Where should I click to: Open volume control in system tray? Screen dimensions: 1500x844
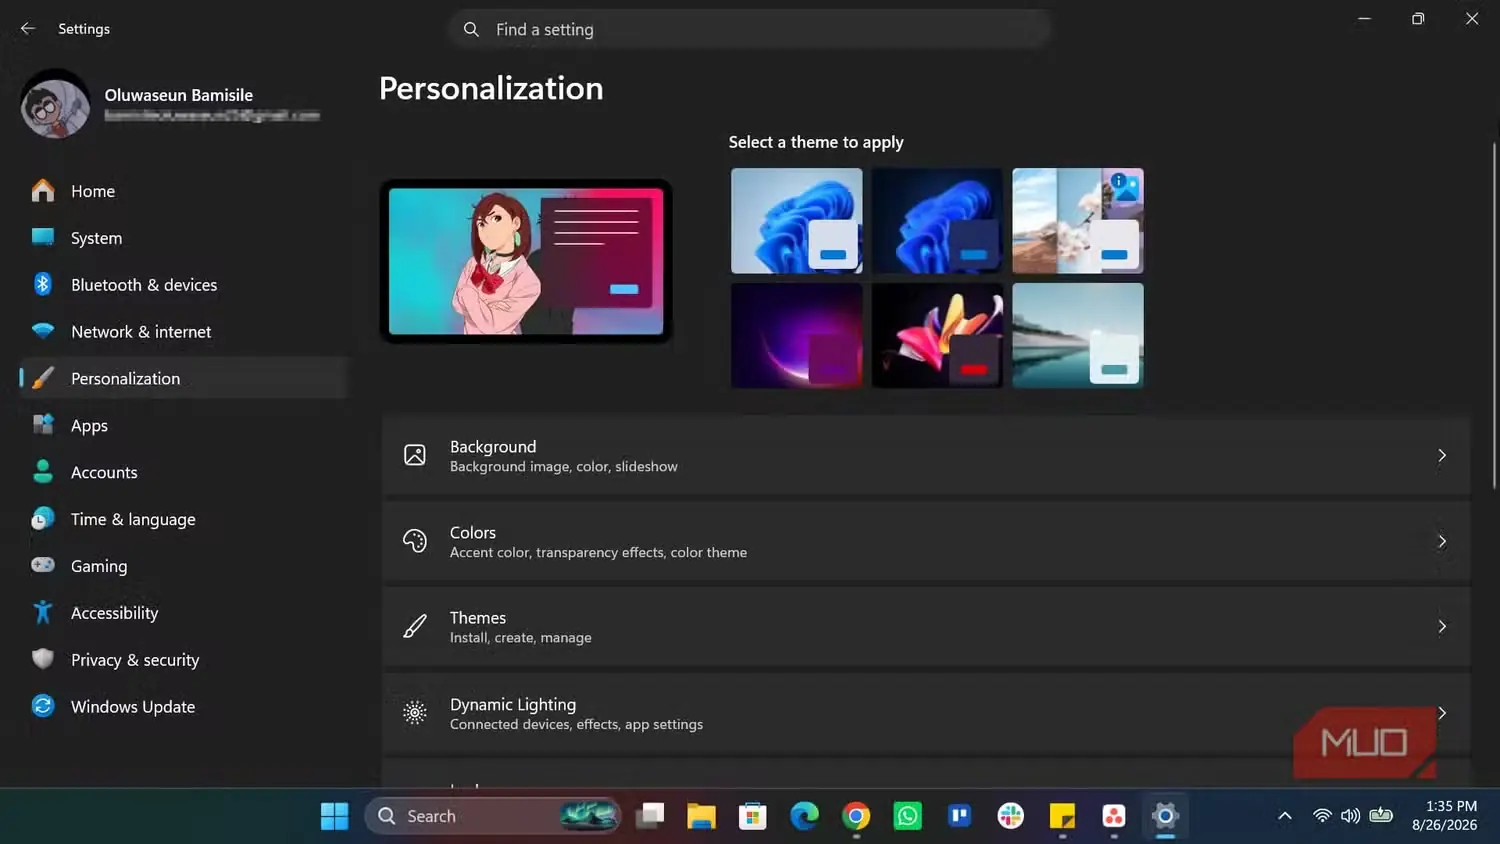1350,816
